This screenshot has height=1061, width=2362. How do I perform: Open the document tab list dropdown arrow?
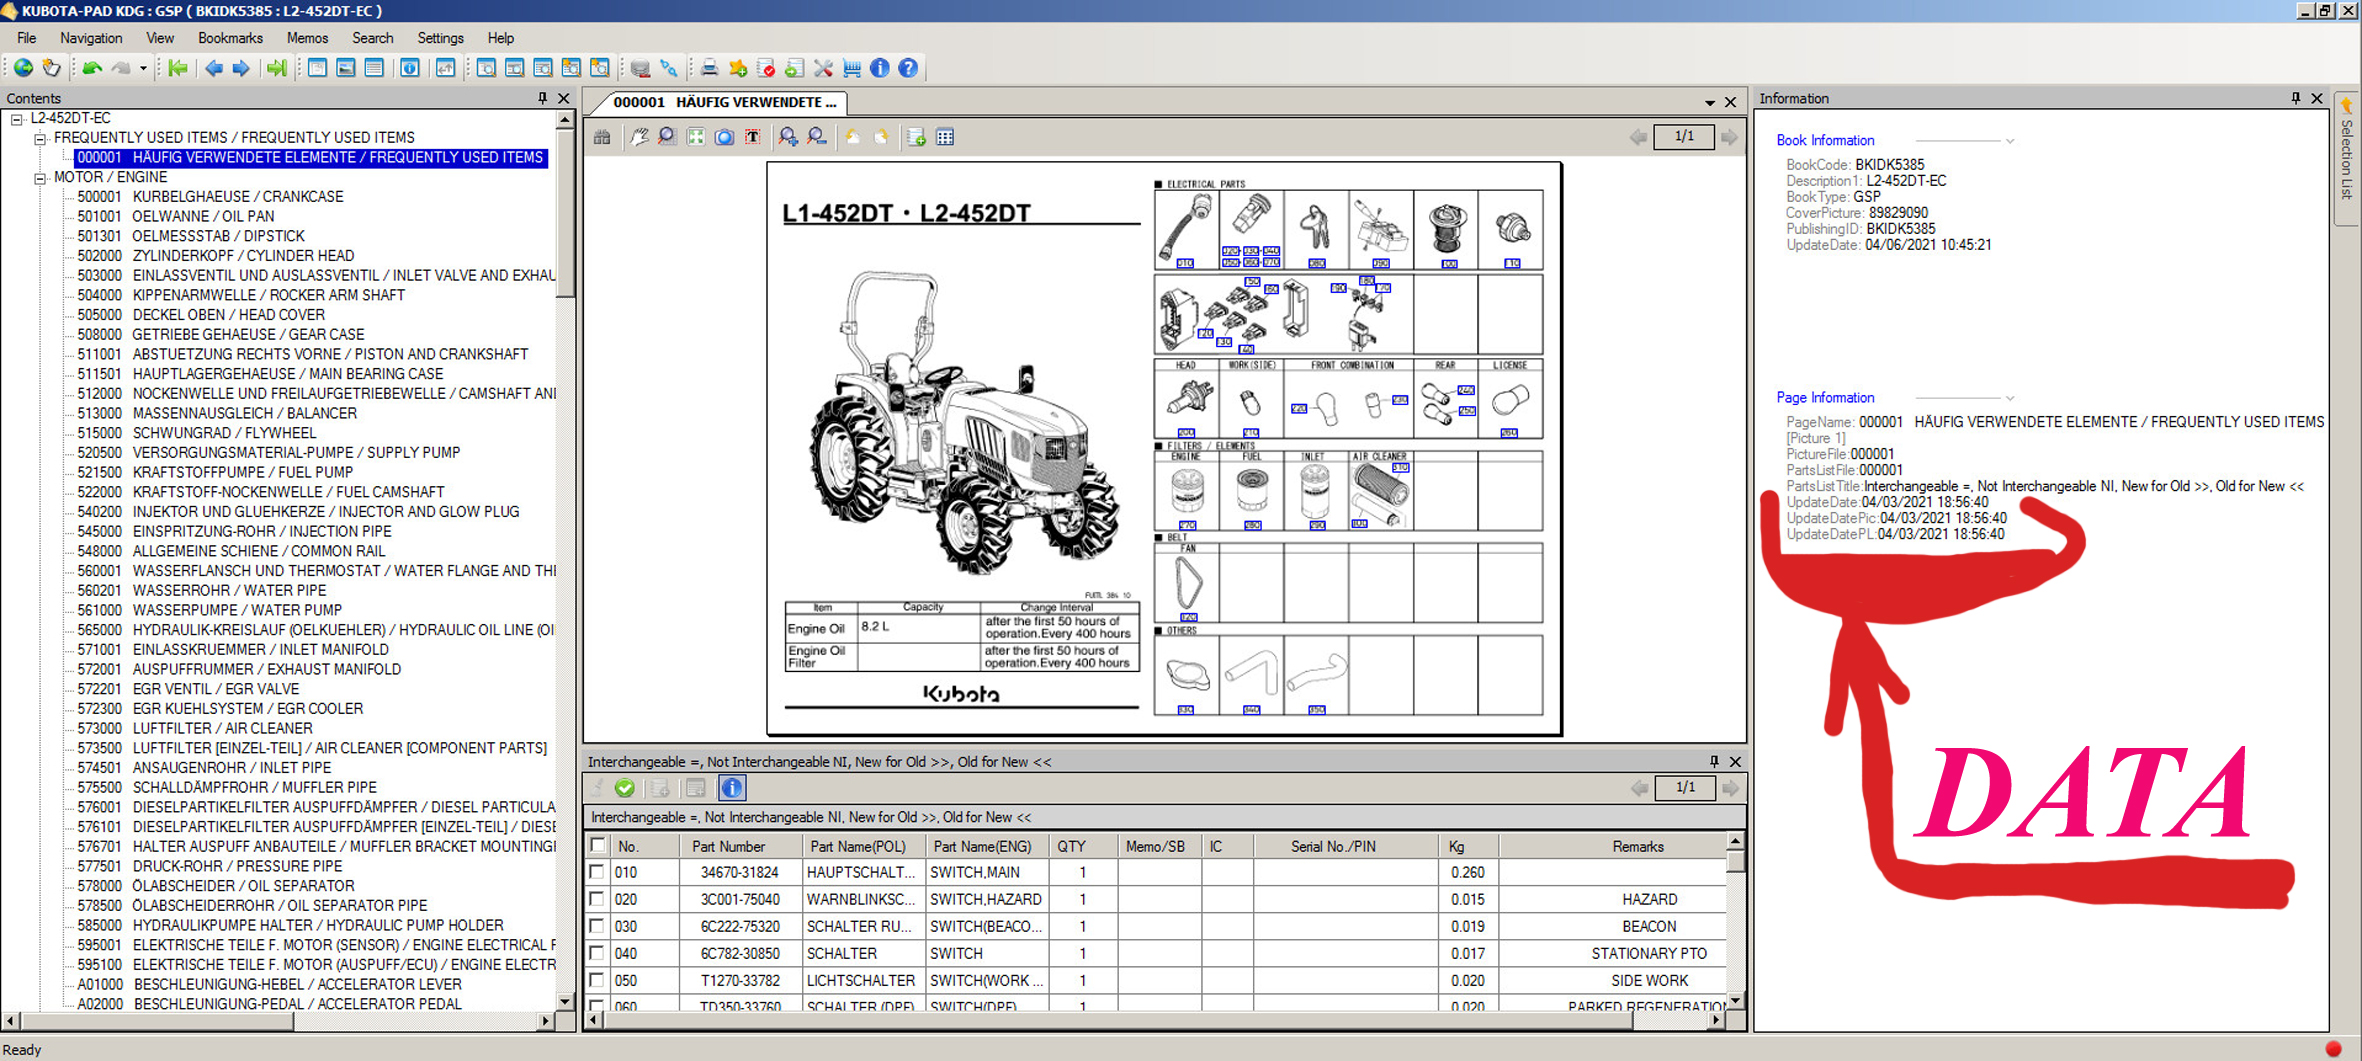1710,102
